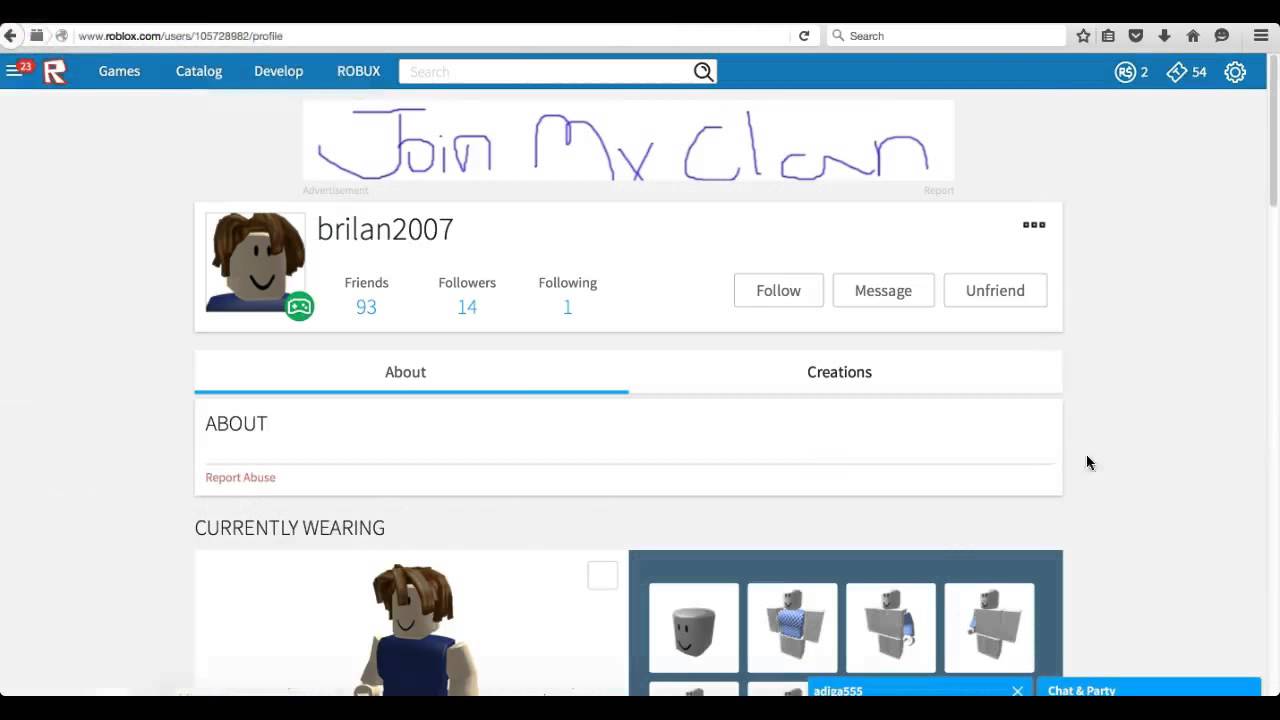Click the browser Search field
Image resolution: width=1280 pixels, height=720 pixels.
pyautogui.click(x=946, y=36)
